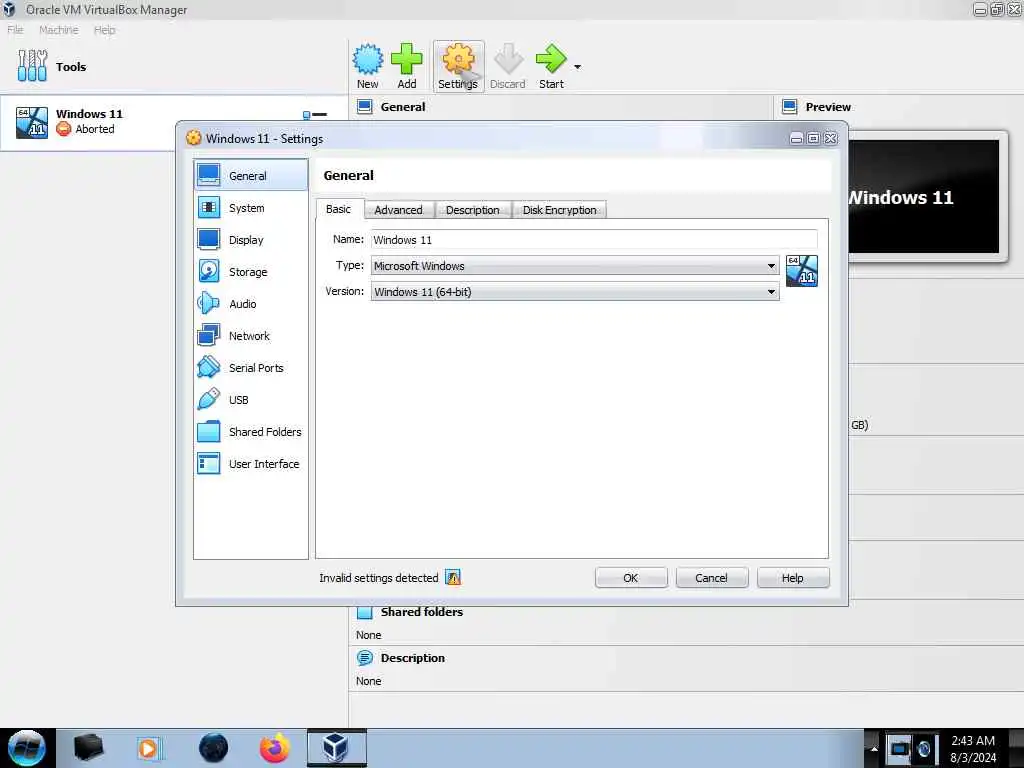The width and height of the screenshot is (1024, 768).
Task: Open the Help menu
Action: point(104,30)
